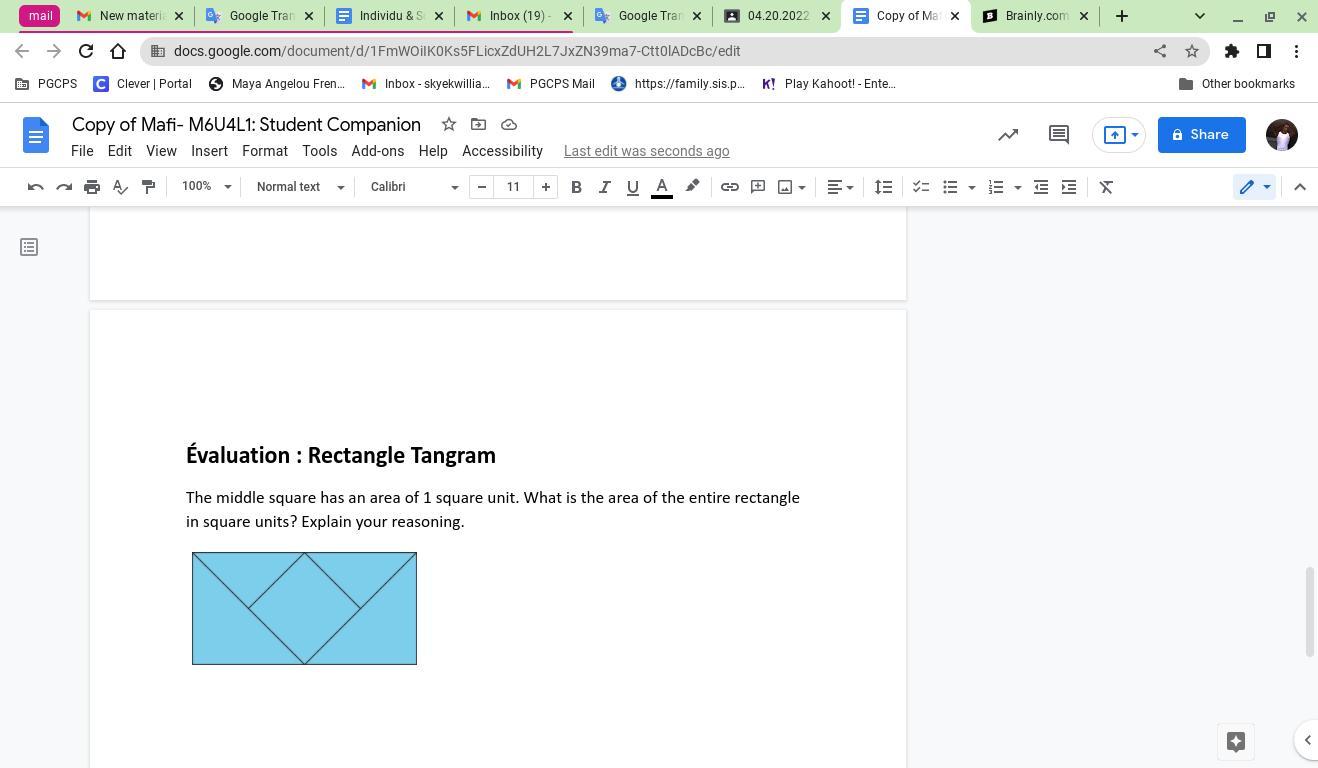
Task: Toggle bold formatting
Action: point(576,187)
